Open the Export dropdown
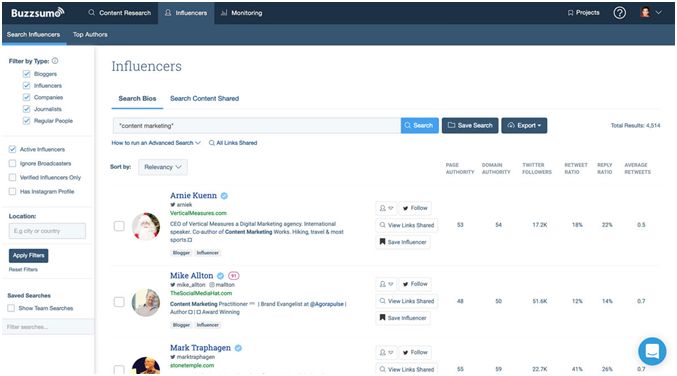 coord(524,125)
